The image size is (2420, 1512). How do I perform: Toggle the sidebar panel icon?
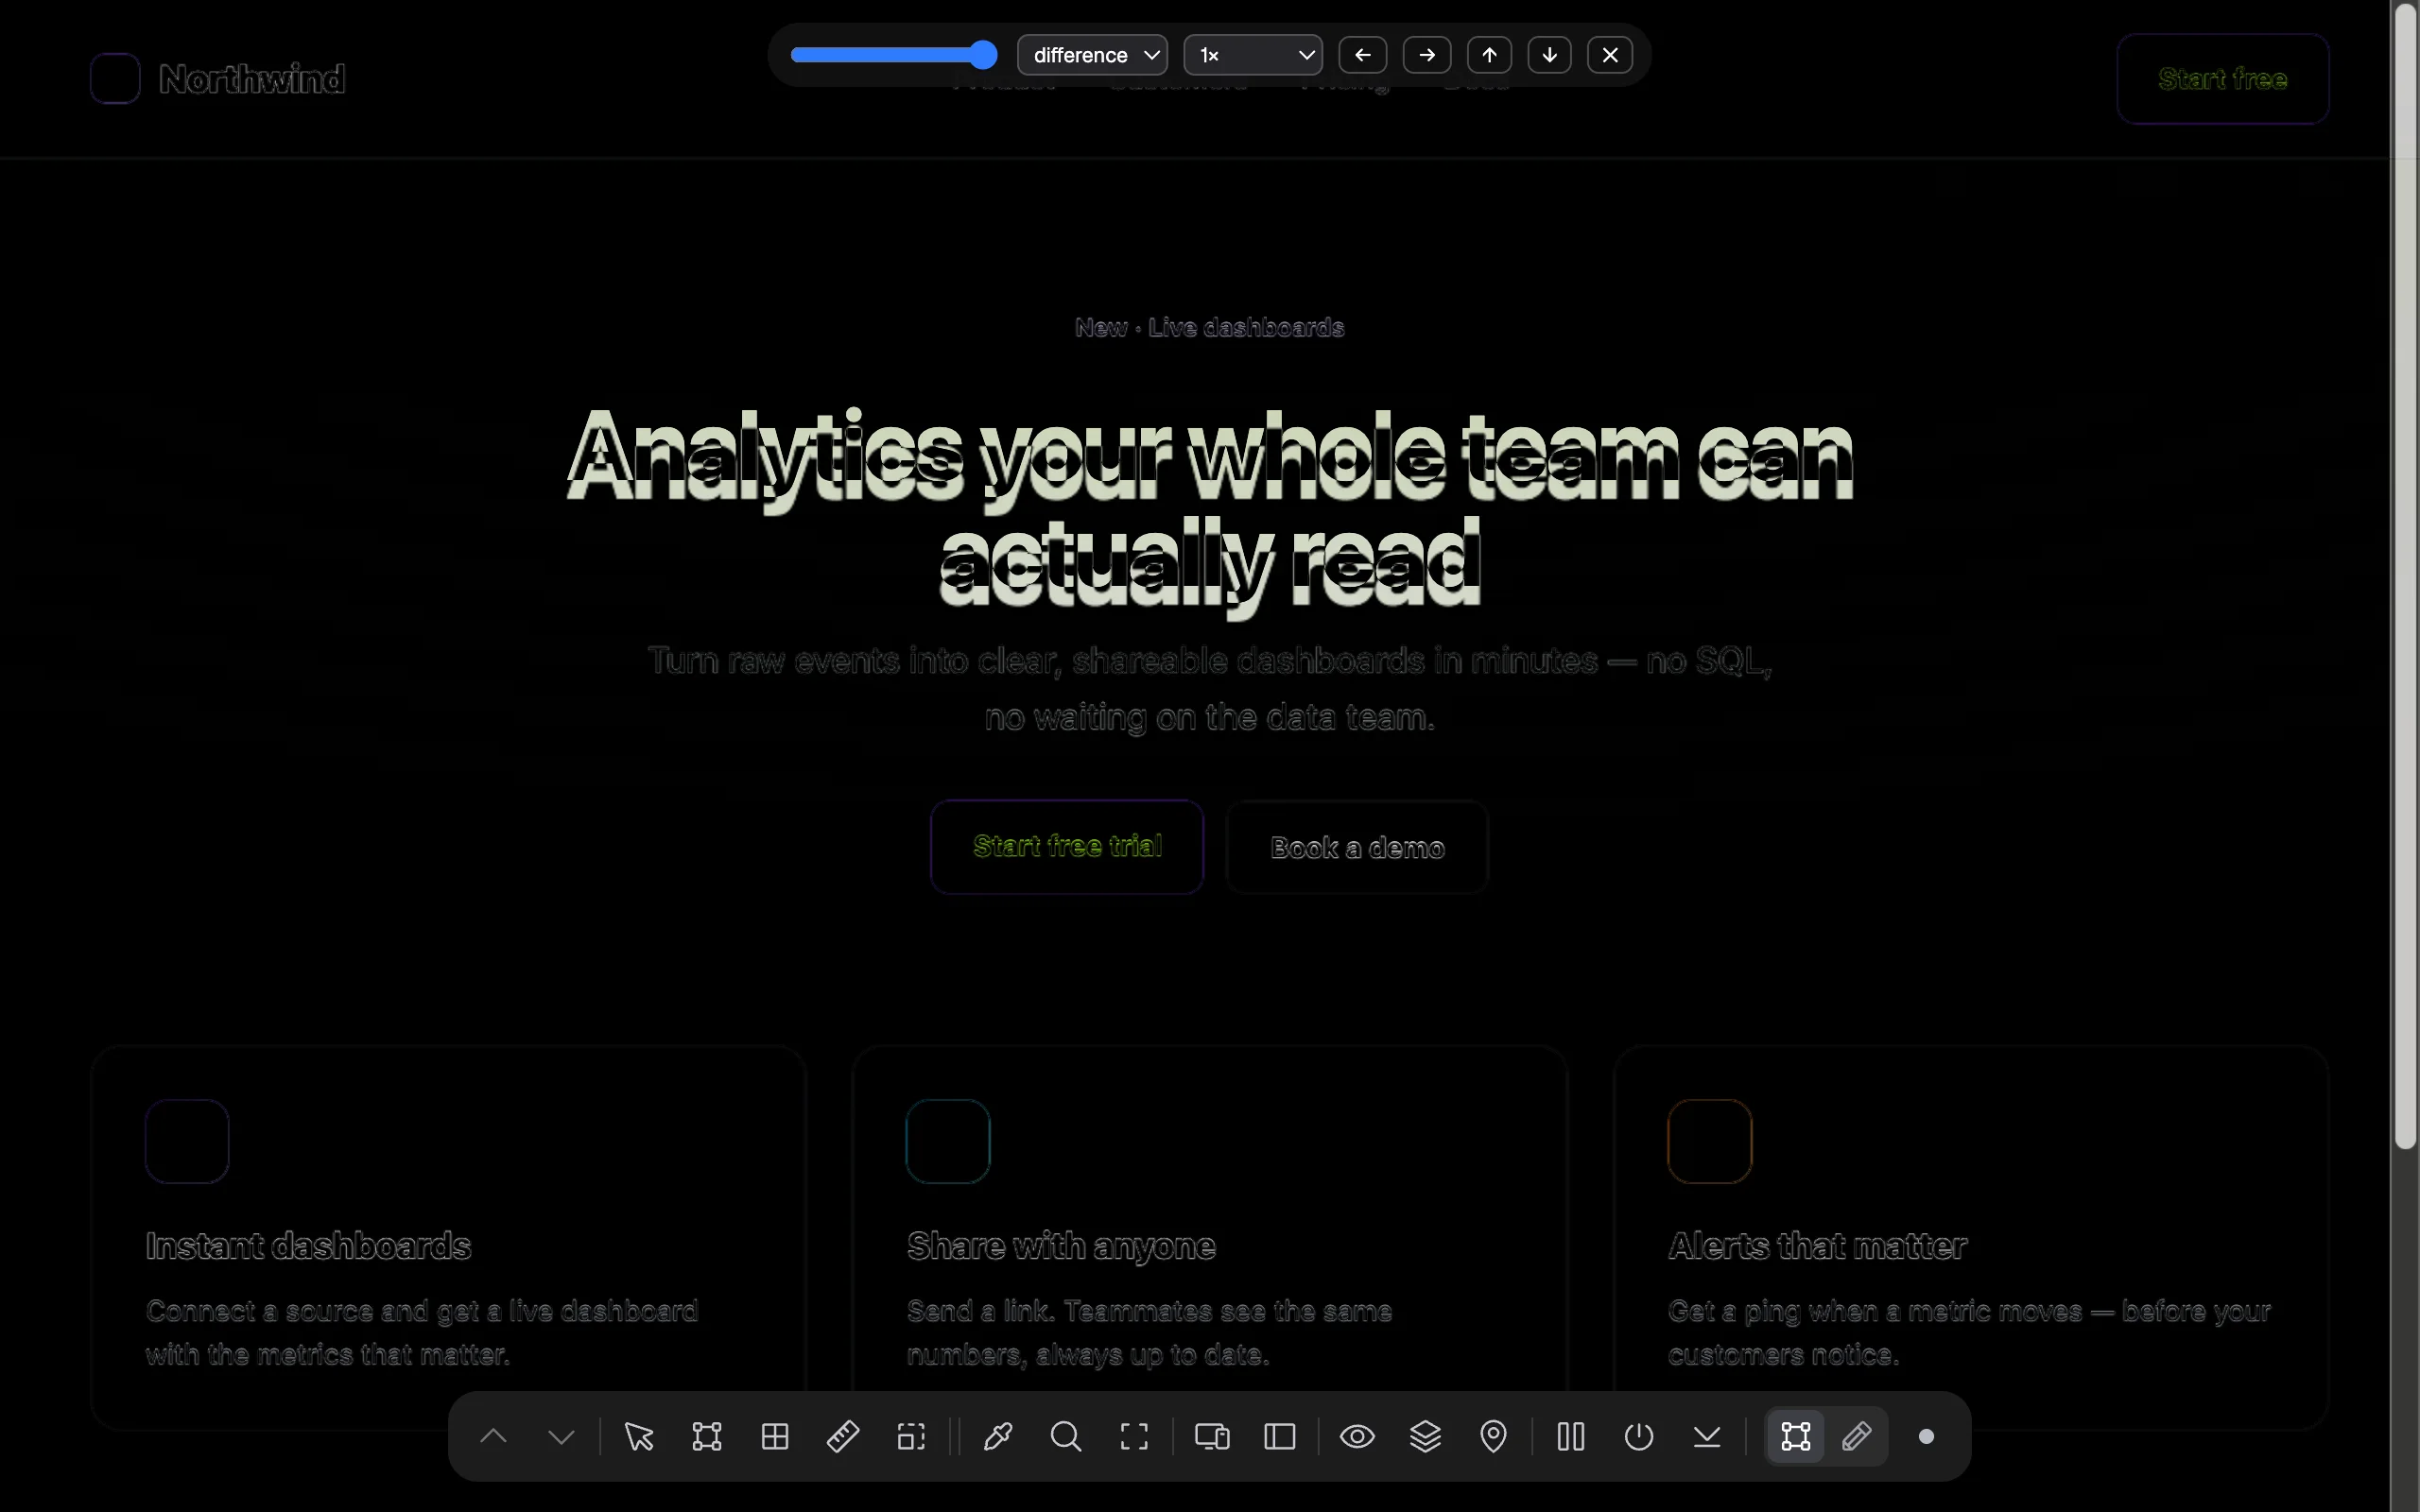pyautogui.click(x=1280, y=1437)
